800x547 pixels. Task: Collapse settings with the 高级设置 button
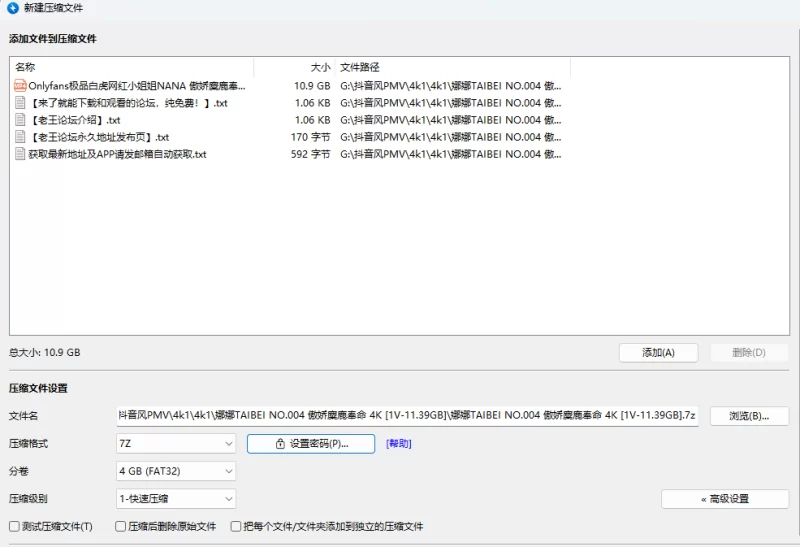pyautogui.click(x=724, y=499)
